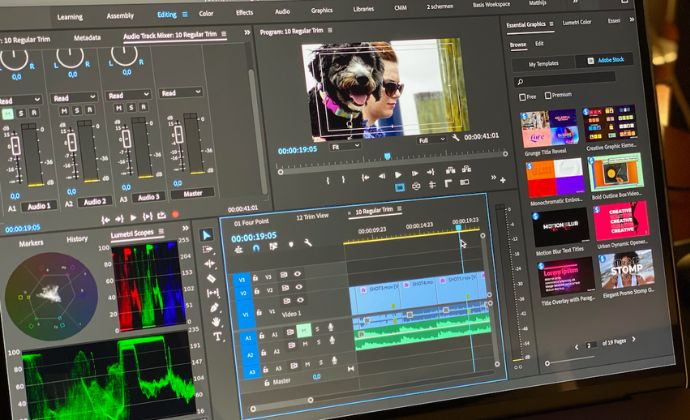
Task: Select the Track Select Forward tool
Action: point(208,249)
